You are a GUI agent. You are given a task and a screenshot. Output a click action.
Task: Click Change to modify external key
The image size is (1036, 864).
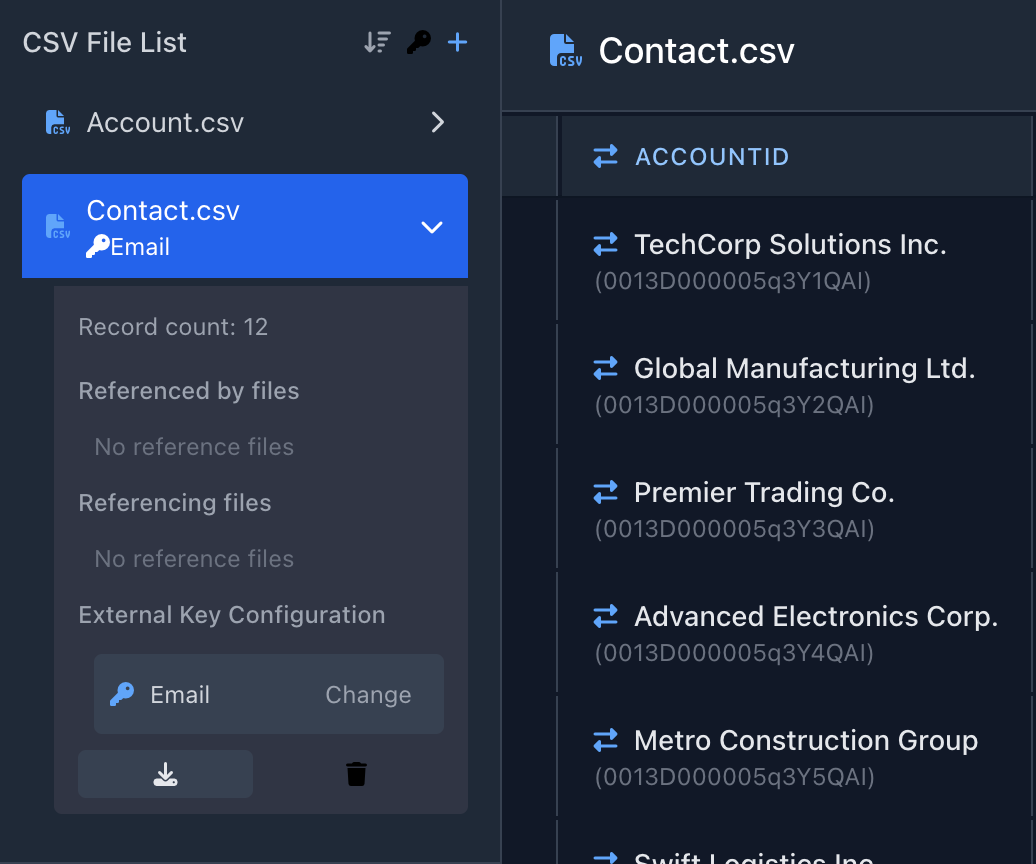(x=368, y=695)
